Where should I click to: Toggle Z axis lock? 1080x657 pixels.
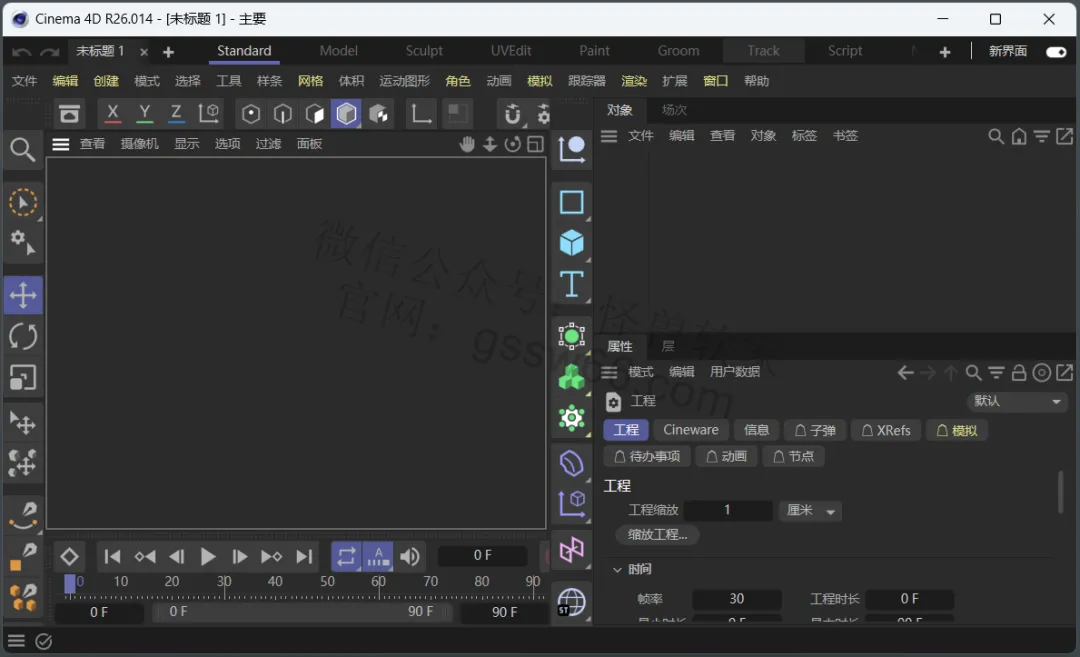(176, 113)
